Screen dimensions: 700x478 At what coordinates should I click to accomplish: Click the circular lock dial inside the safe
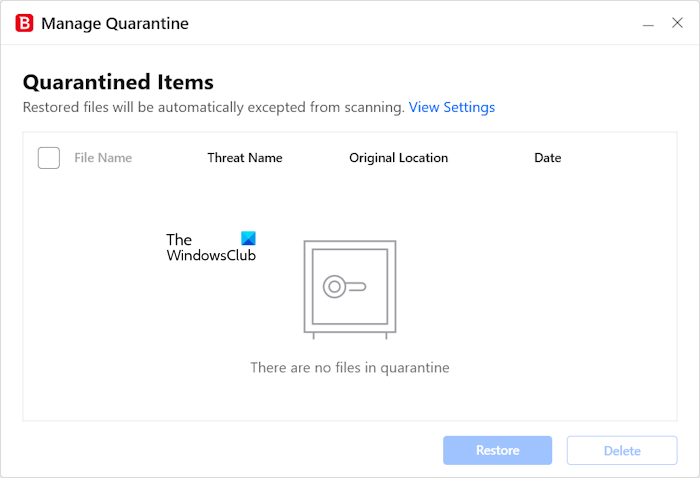[335, 287]
